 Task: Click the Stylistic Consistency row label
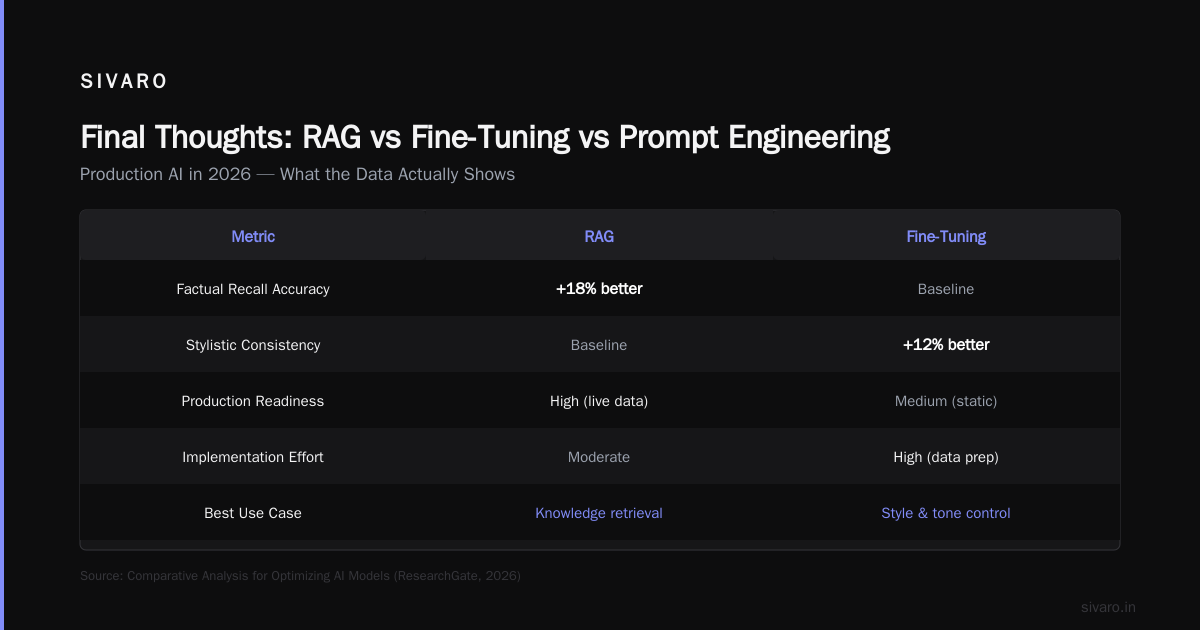pyautogui.click(x=253, y=345)
